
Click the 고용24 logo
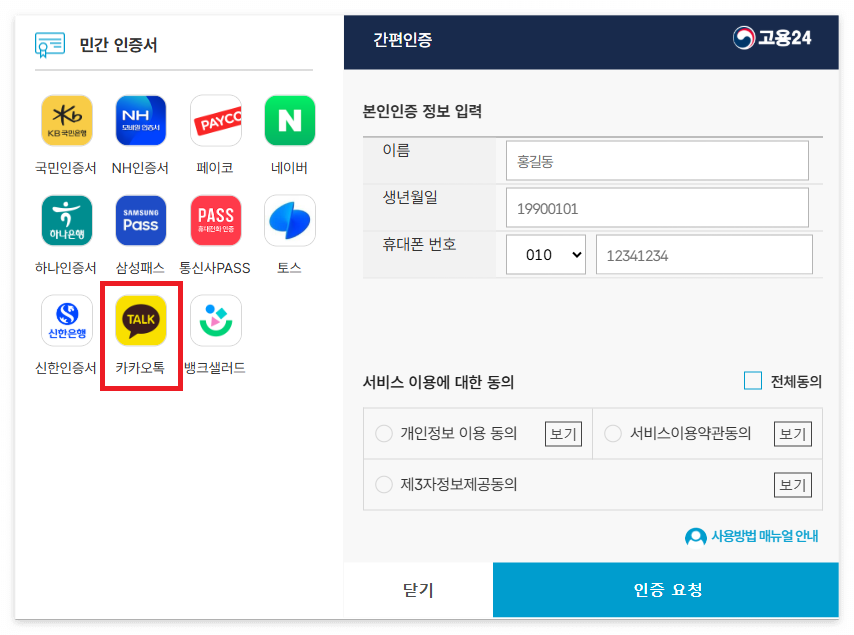click(x=772, y=38)
